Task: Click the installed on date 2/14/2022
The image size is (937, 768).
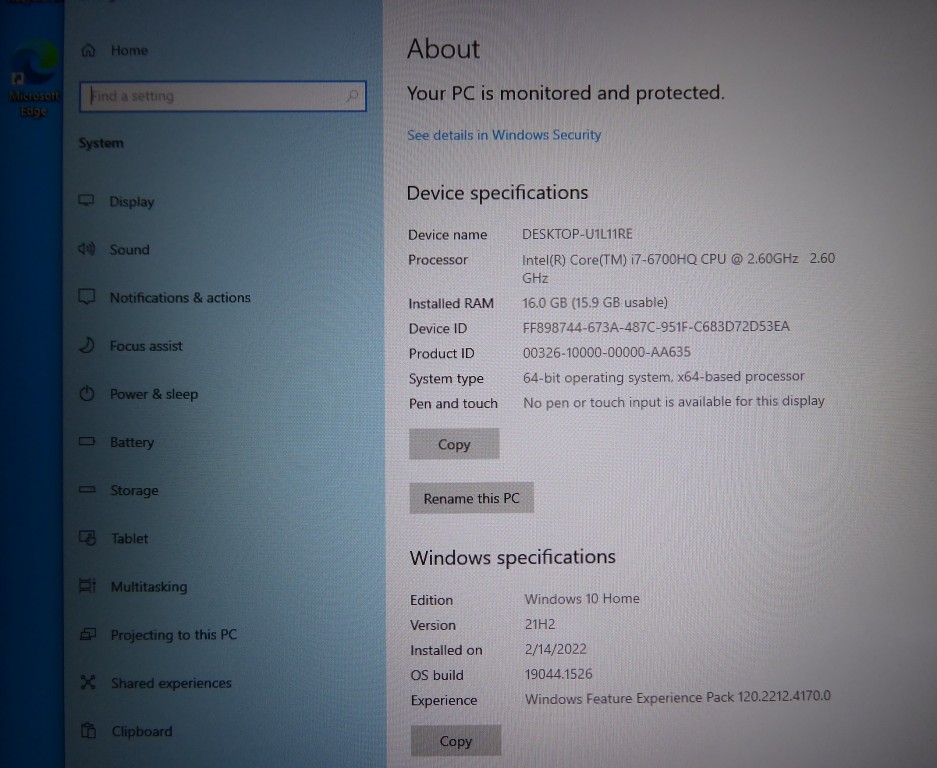Action: click(556, 649)
